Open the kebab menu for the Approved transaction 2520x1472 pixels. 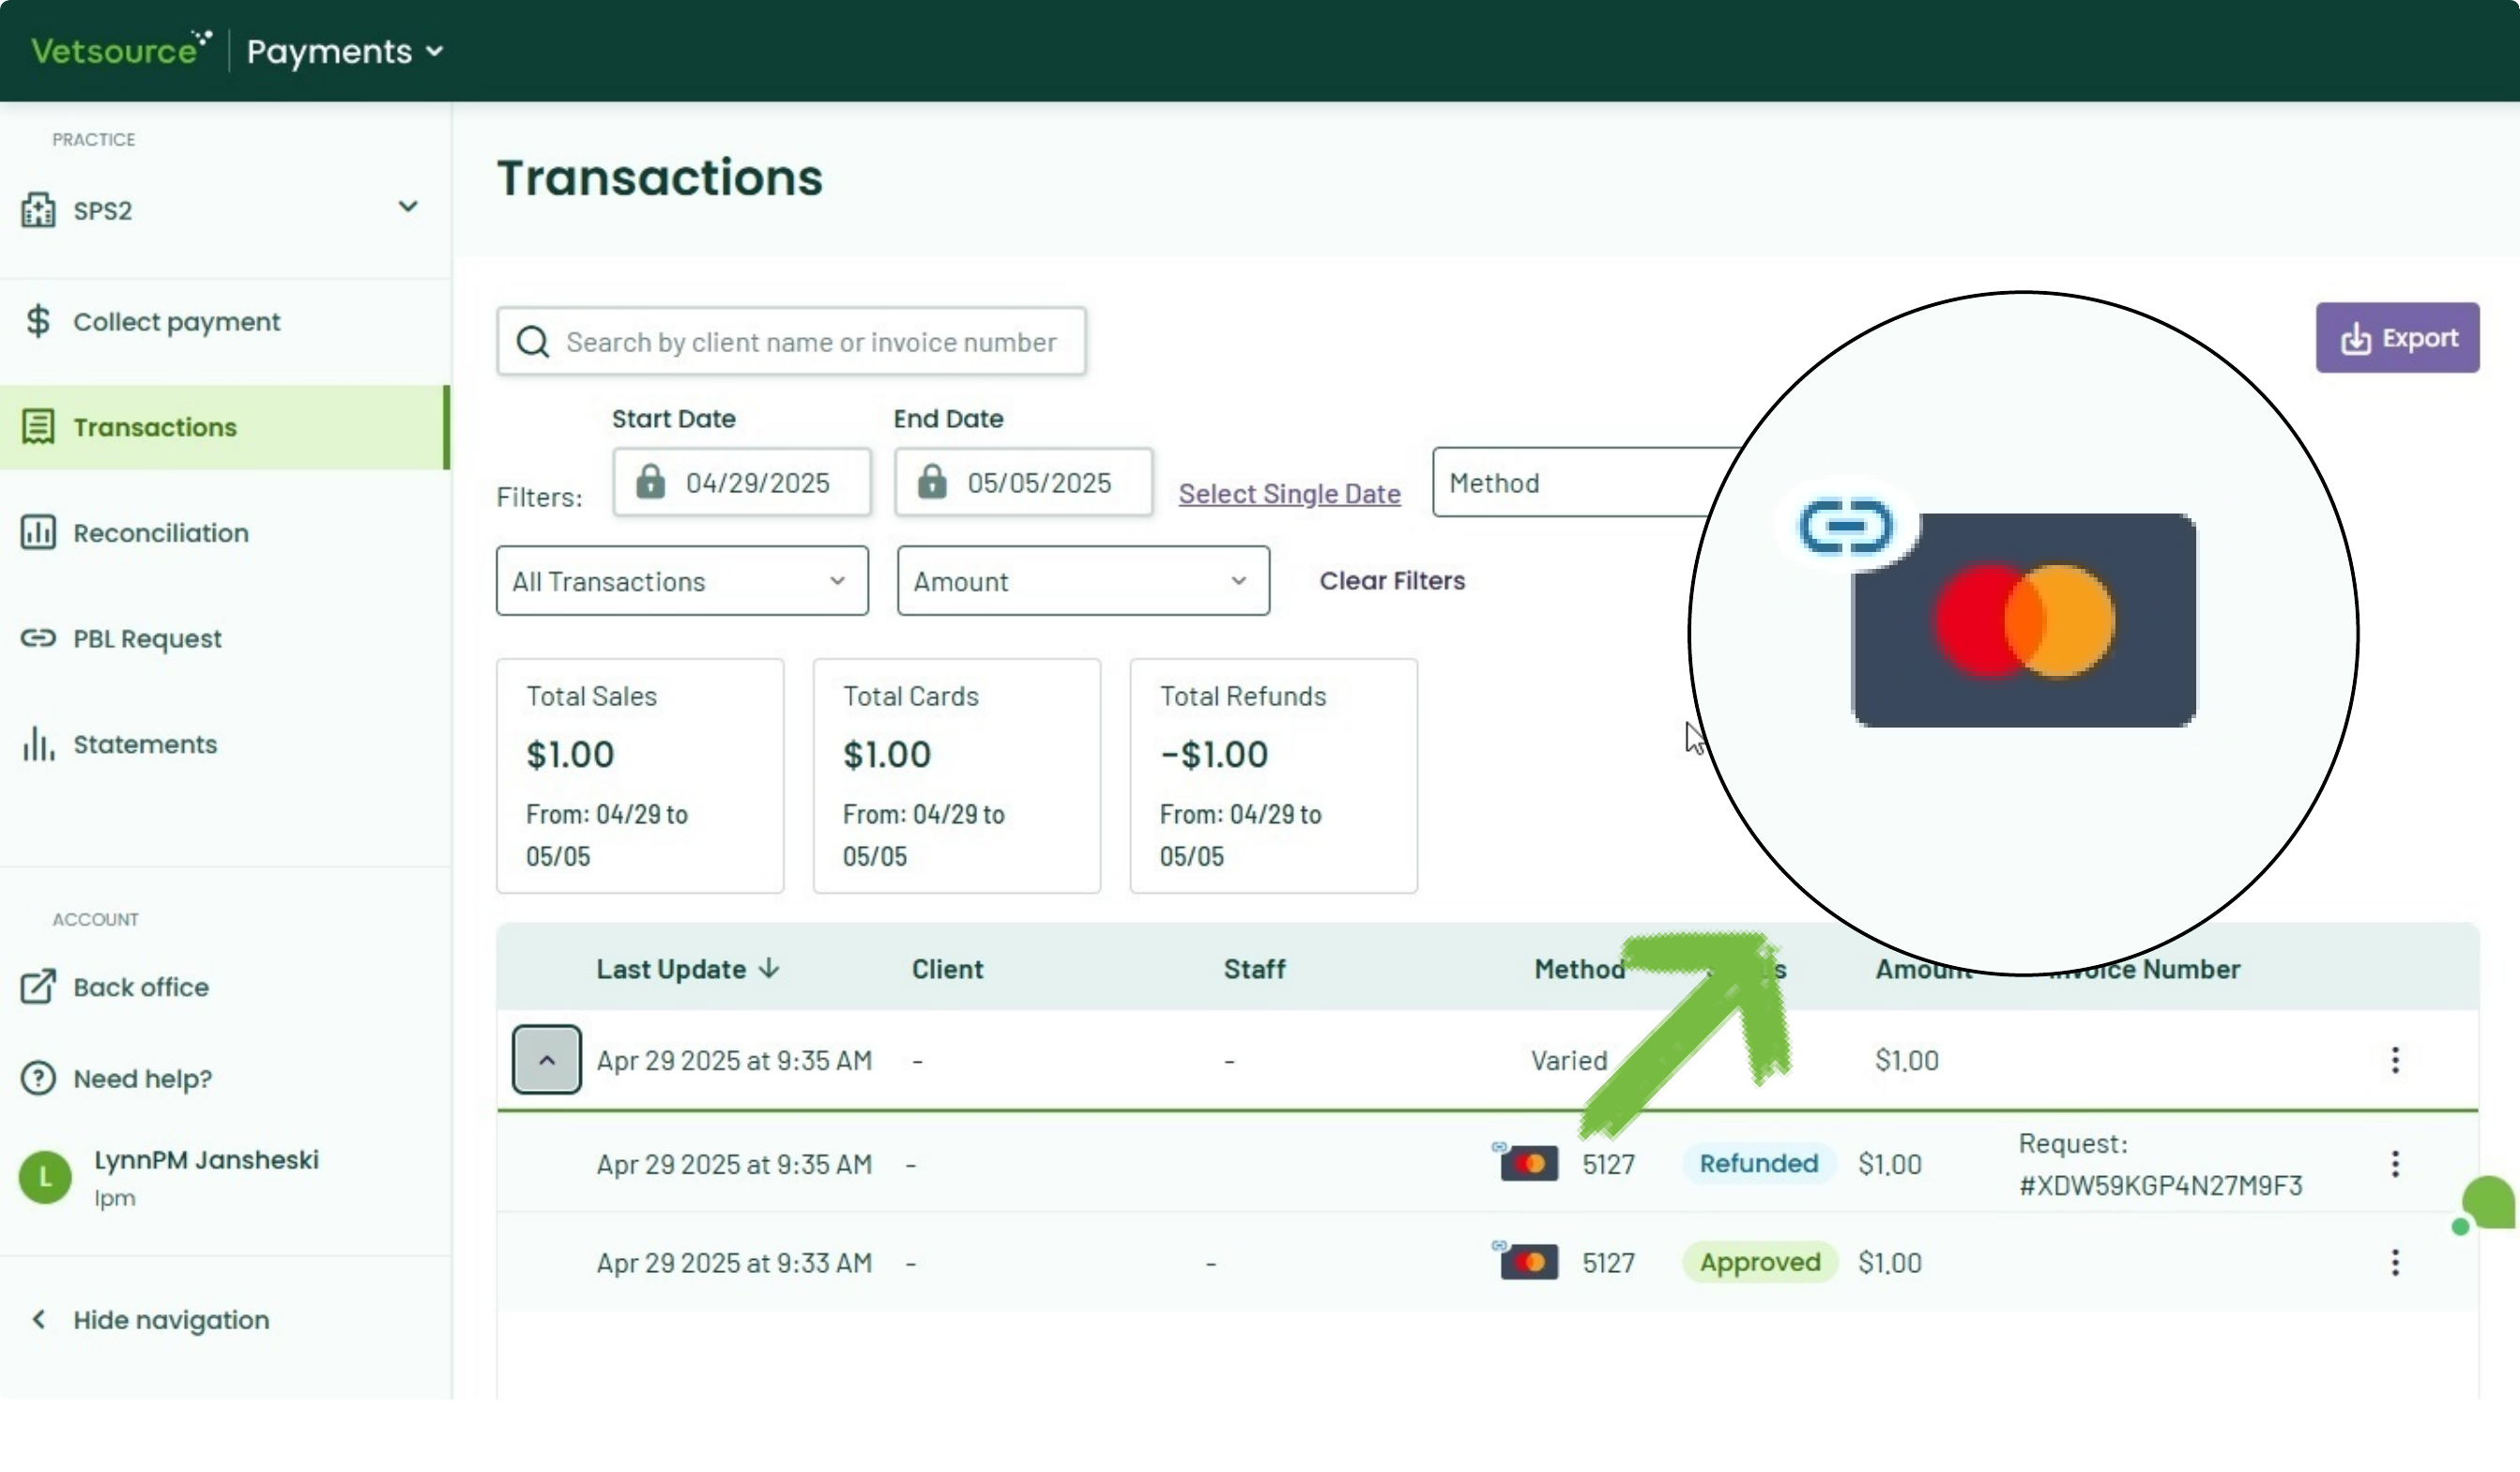click(2395, 1263)
